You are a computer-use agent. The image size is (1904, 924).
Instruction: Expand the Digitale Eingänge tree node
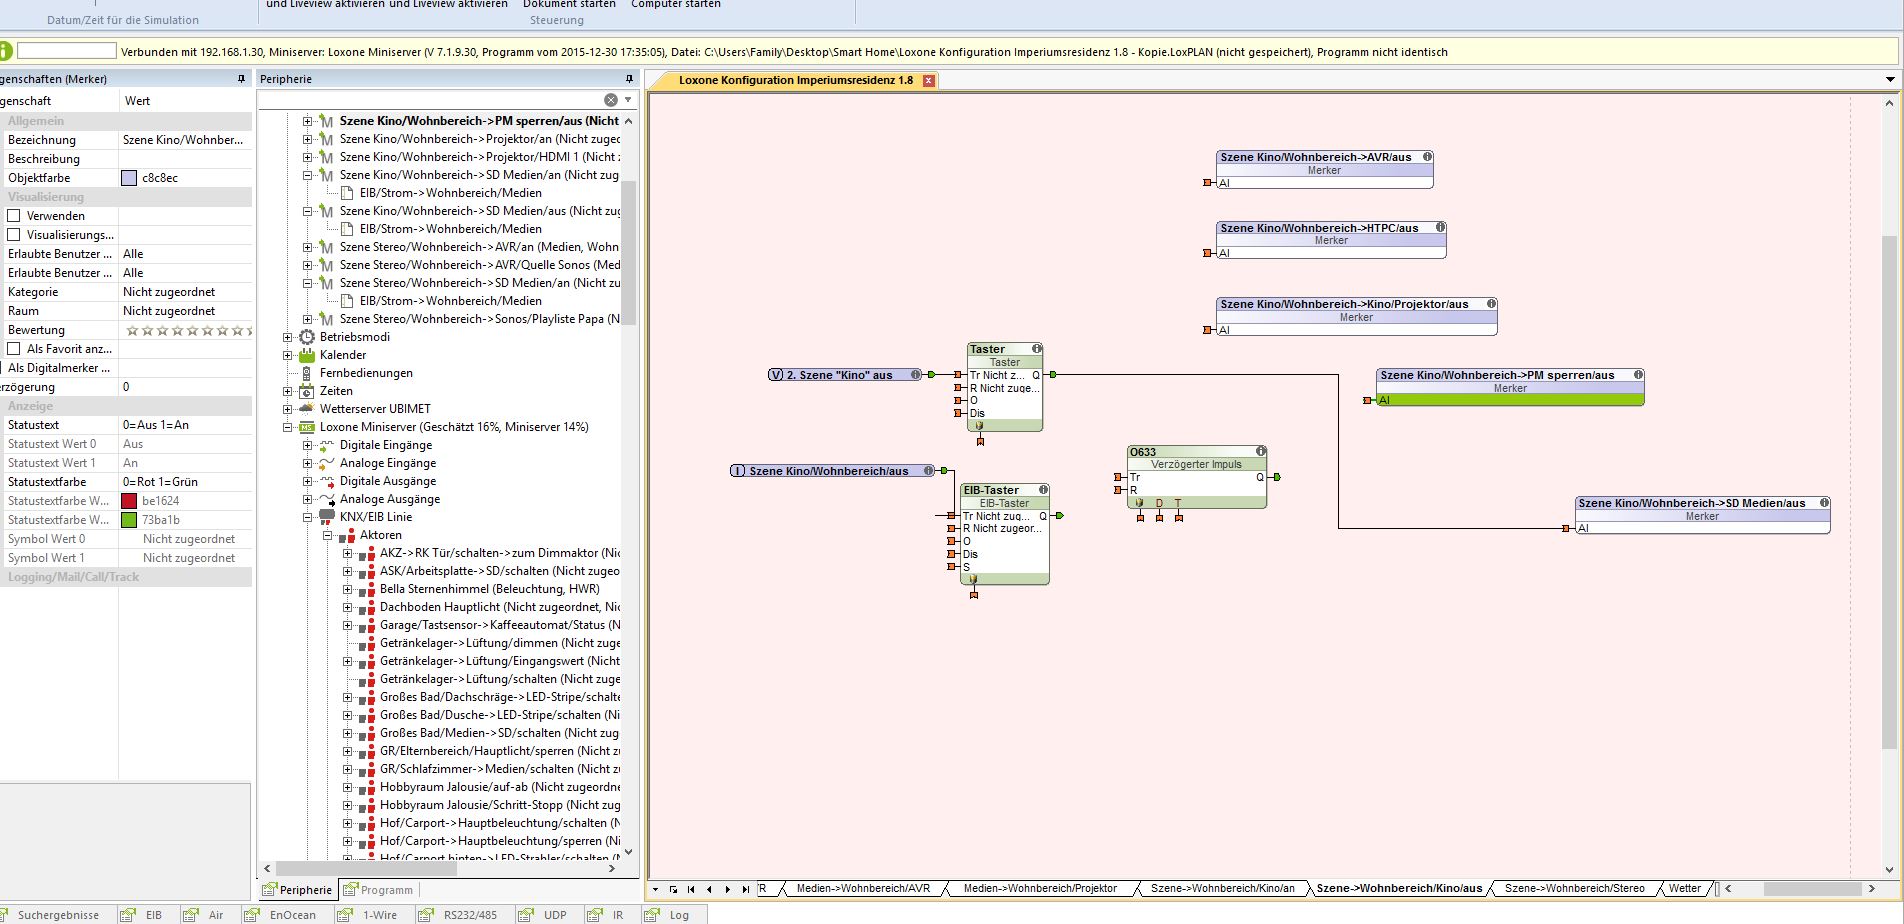pos(308,445)
